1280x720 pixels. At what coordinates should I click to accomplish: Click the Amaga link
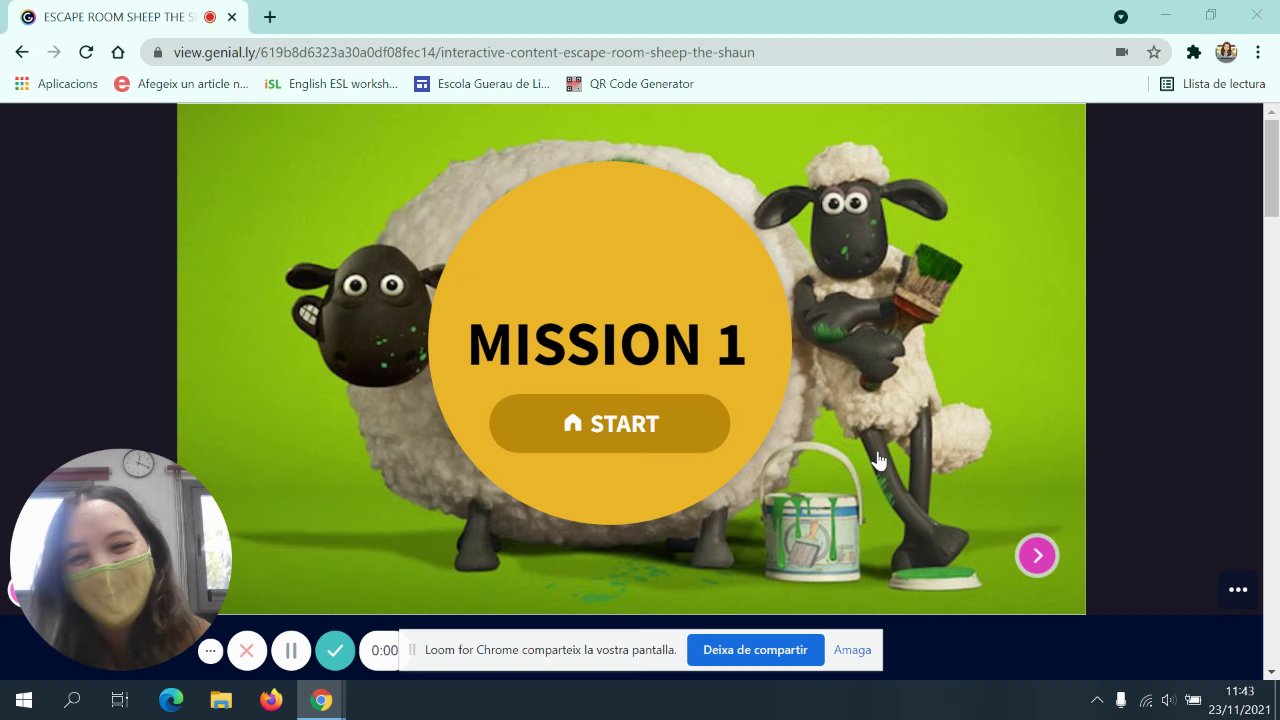[x=852, y=650]
